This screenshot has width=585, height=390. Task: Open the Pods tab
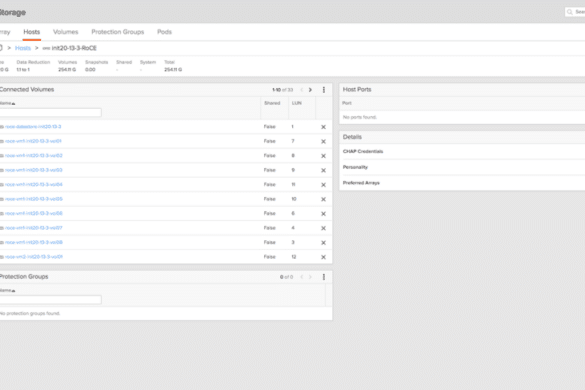point(164,32)
